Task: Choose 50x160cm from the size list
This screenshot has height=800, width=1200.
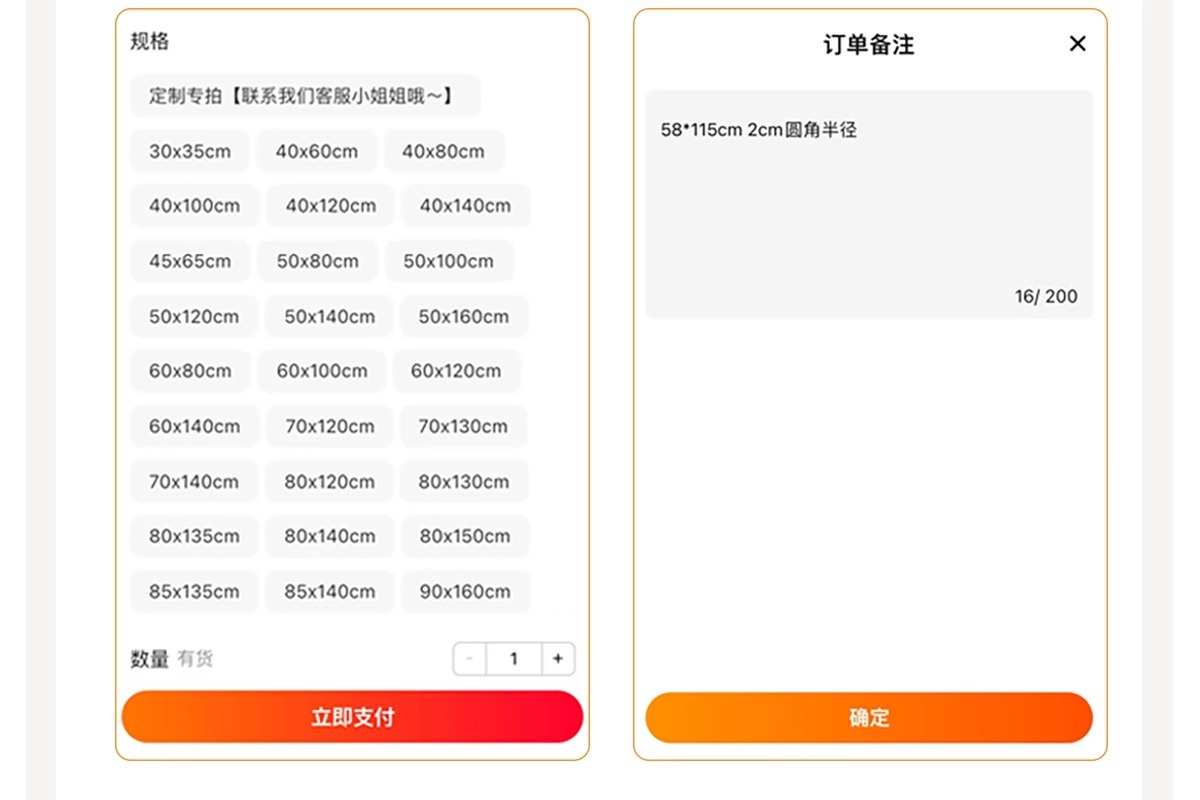Action: tap(464, 316)
